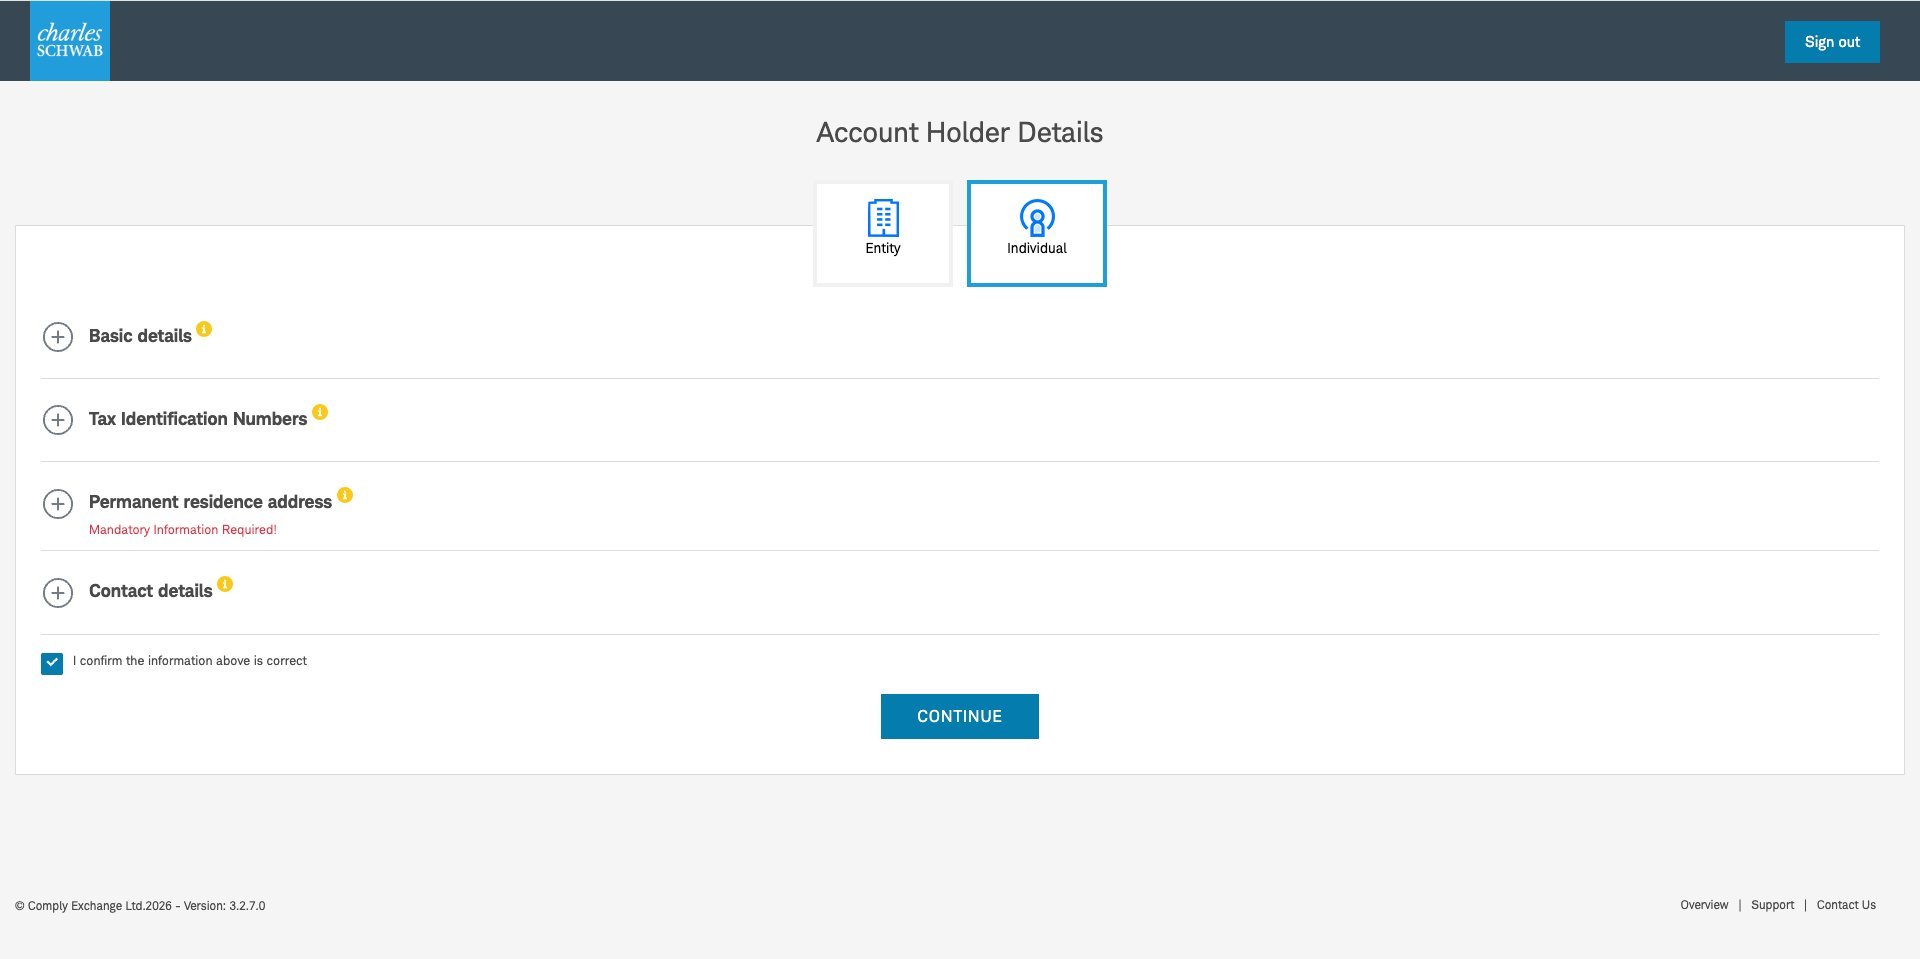Click the Contact details heading text
Viewport: 1920px width, 959px height.
151,591
